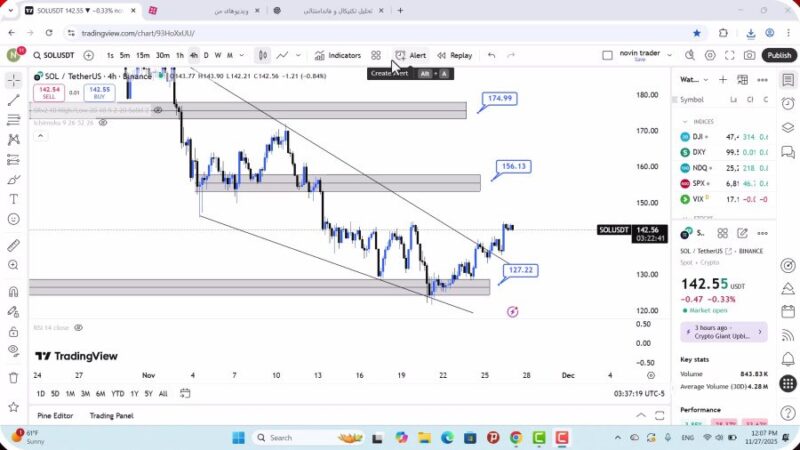Collapse the INDICES section in watchlist
Image resolution: width=800 pixels, height=450 pixels.
pos(685,121)
